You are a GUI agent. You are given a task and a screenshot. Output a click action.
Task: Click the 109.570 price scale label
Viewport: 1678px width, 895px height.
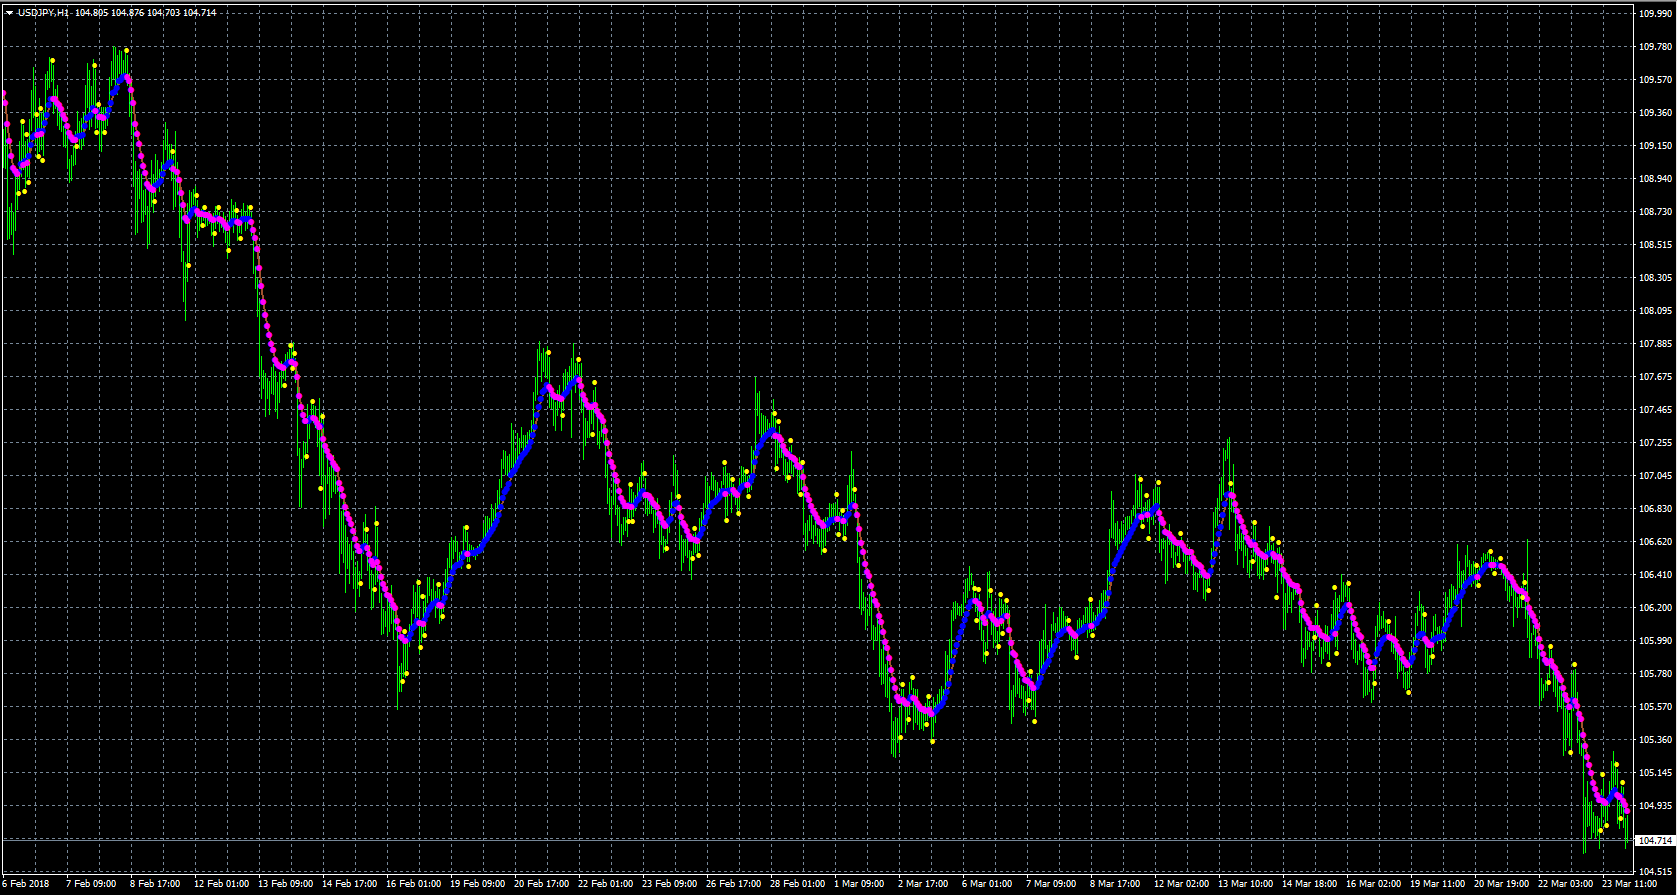[x=1656, y=80]
